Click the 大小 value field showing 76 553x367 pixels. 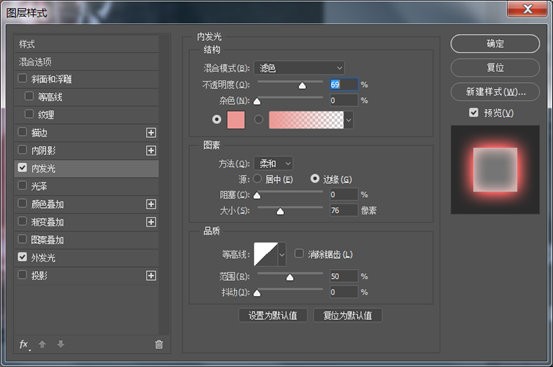(x=344, y=210)
